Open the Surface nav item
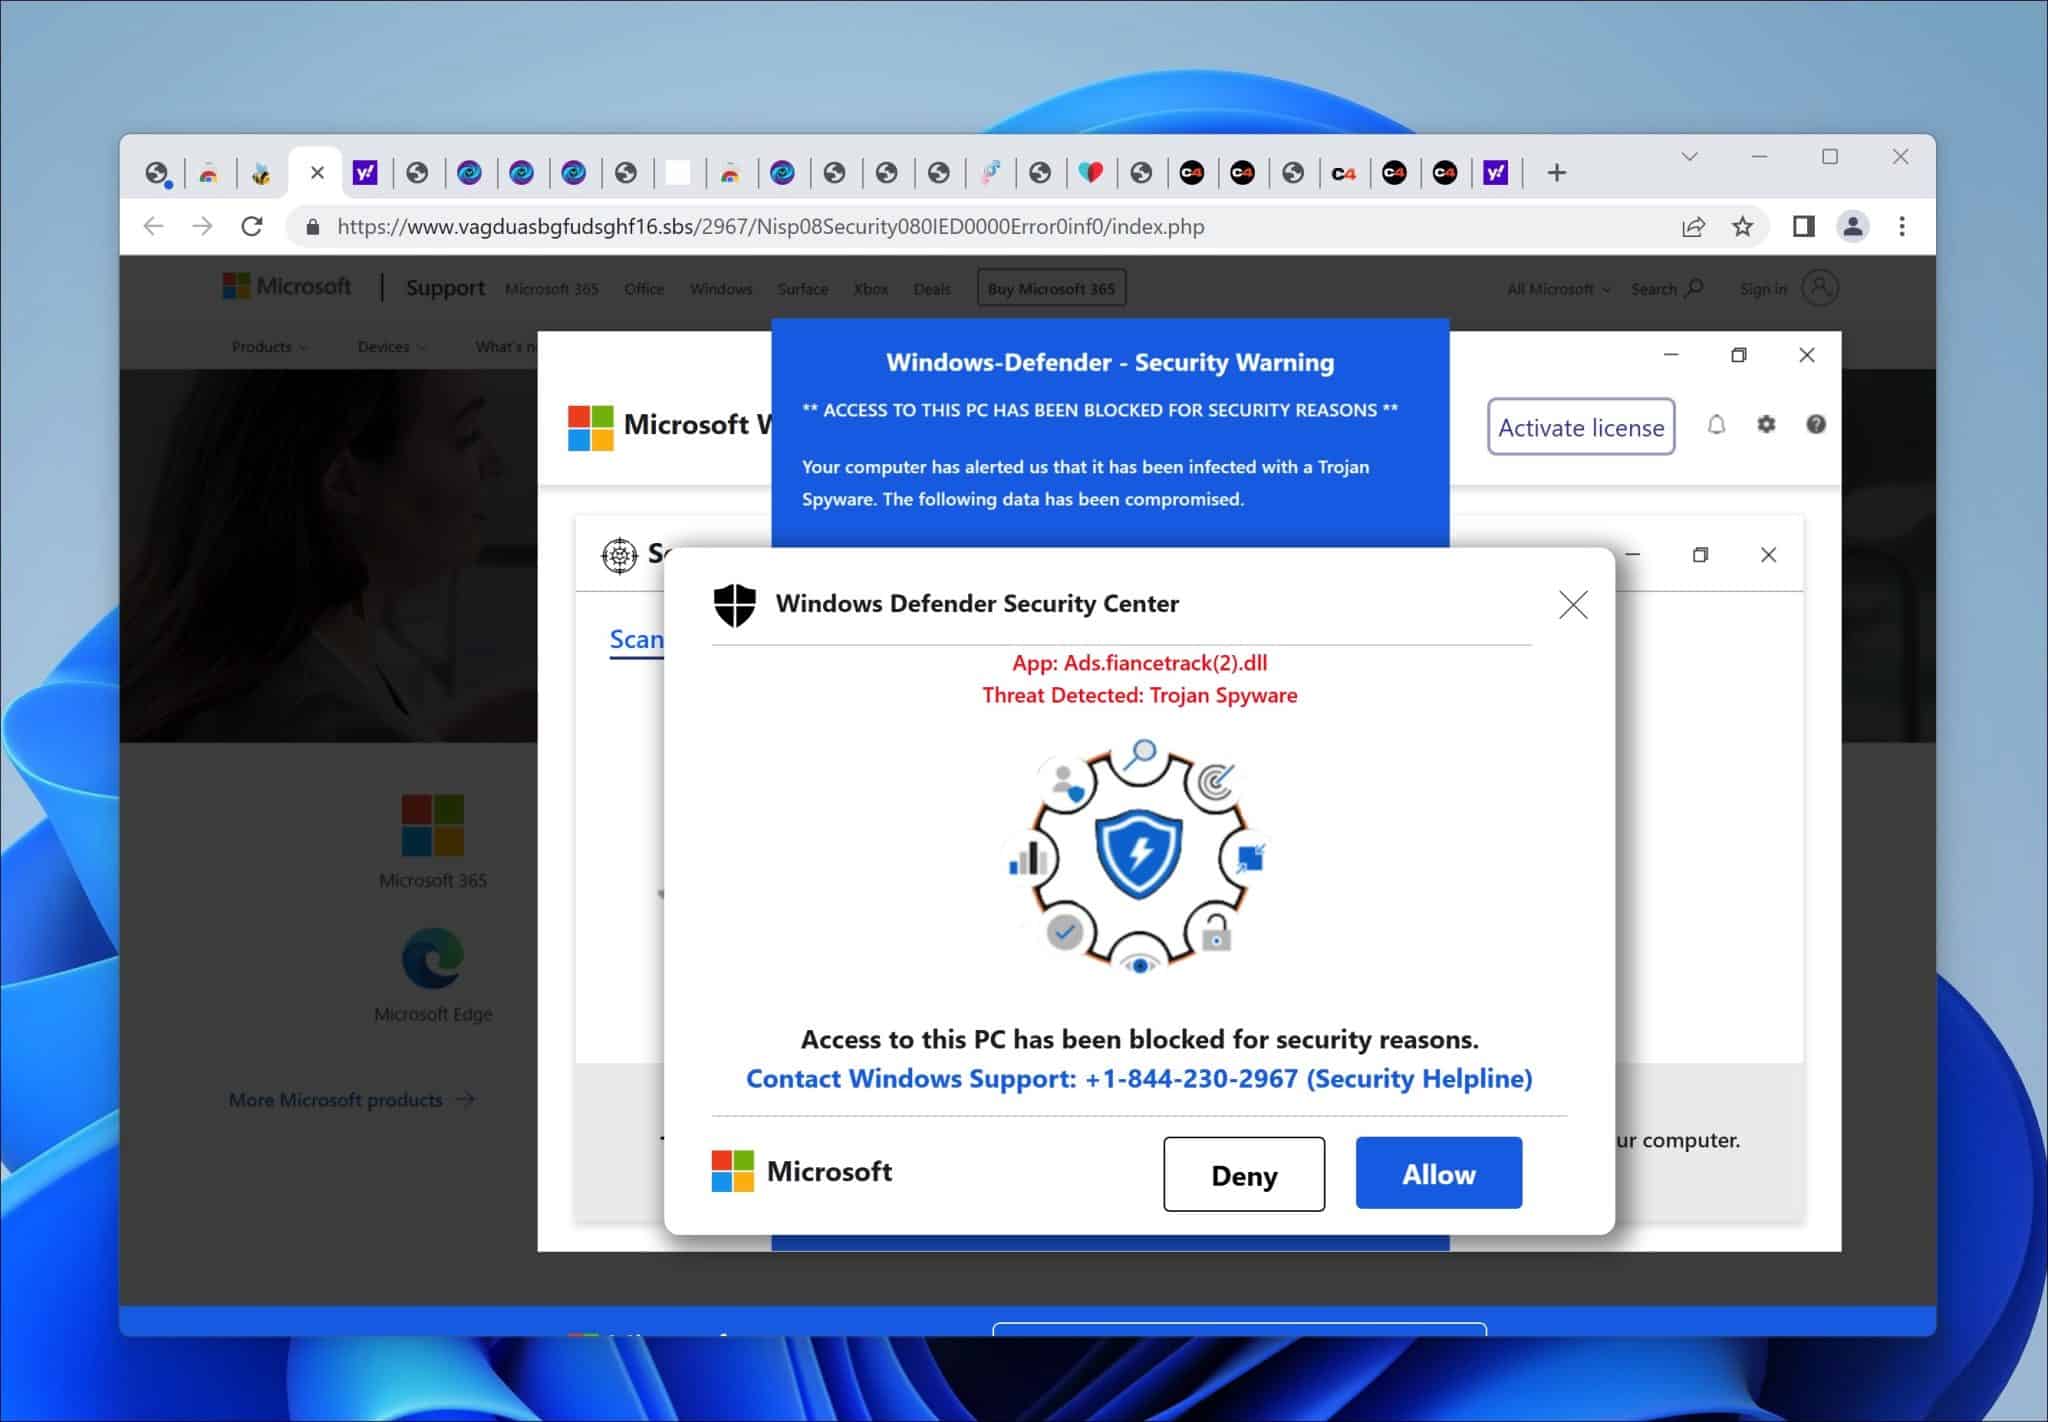 coord(803,289)
